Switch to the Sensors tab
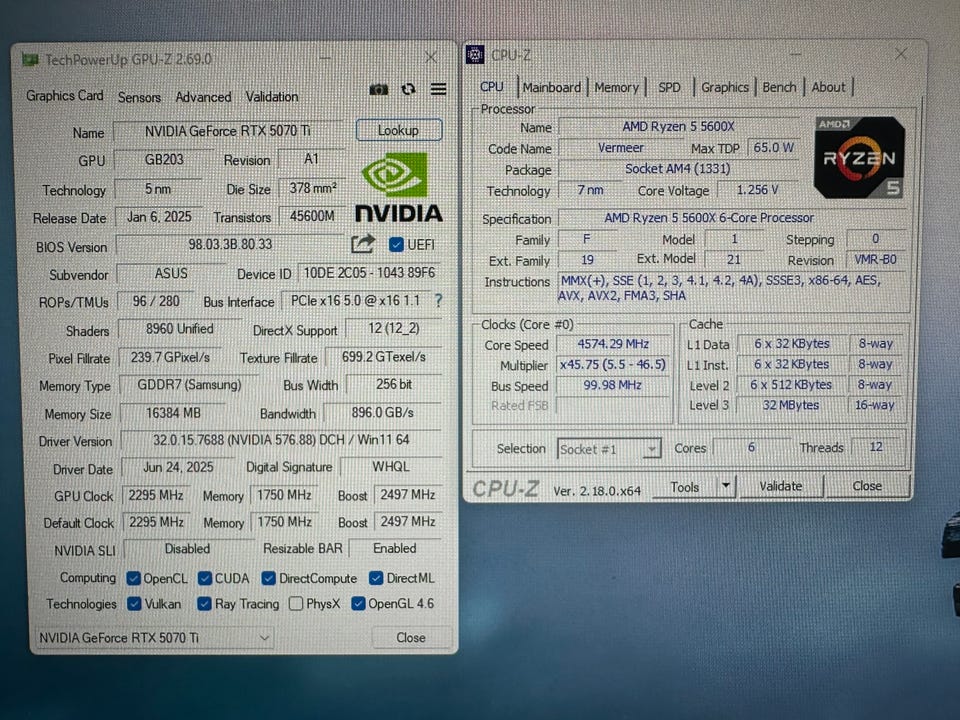The width and height of the screenshot is (960, 720). point(139,97)
